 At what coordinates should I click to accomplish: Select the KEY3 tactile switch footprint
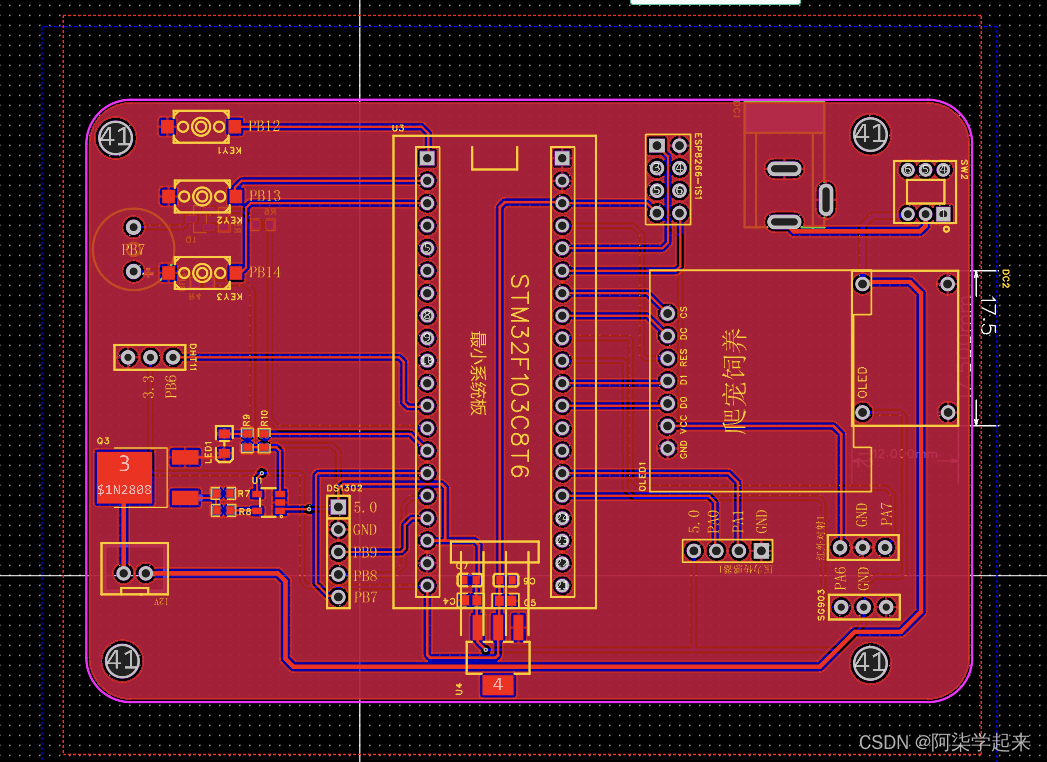[202, 272]
